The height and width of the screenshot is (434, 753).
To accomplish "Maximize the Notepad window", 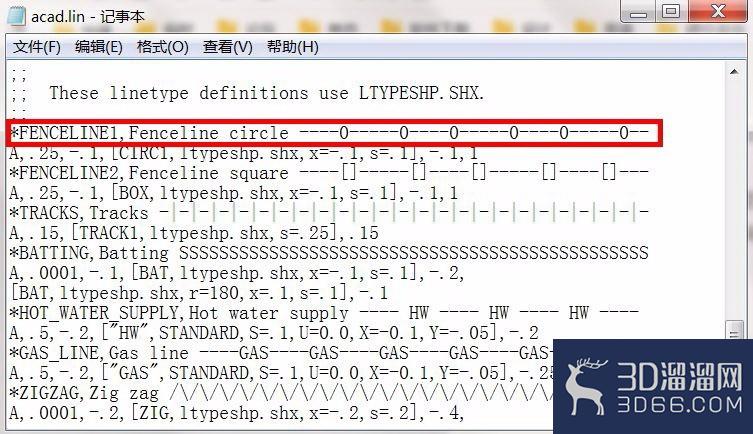I will point(671,12).
